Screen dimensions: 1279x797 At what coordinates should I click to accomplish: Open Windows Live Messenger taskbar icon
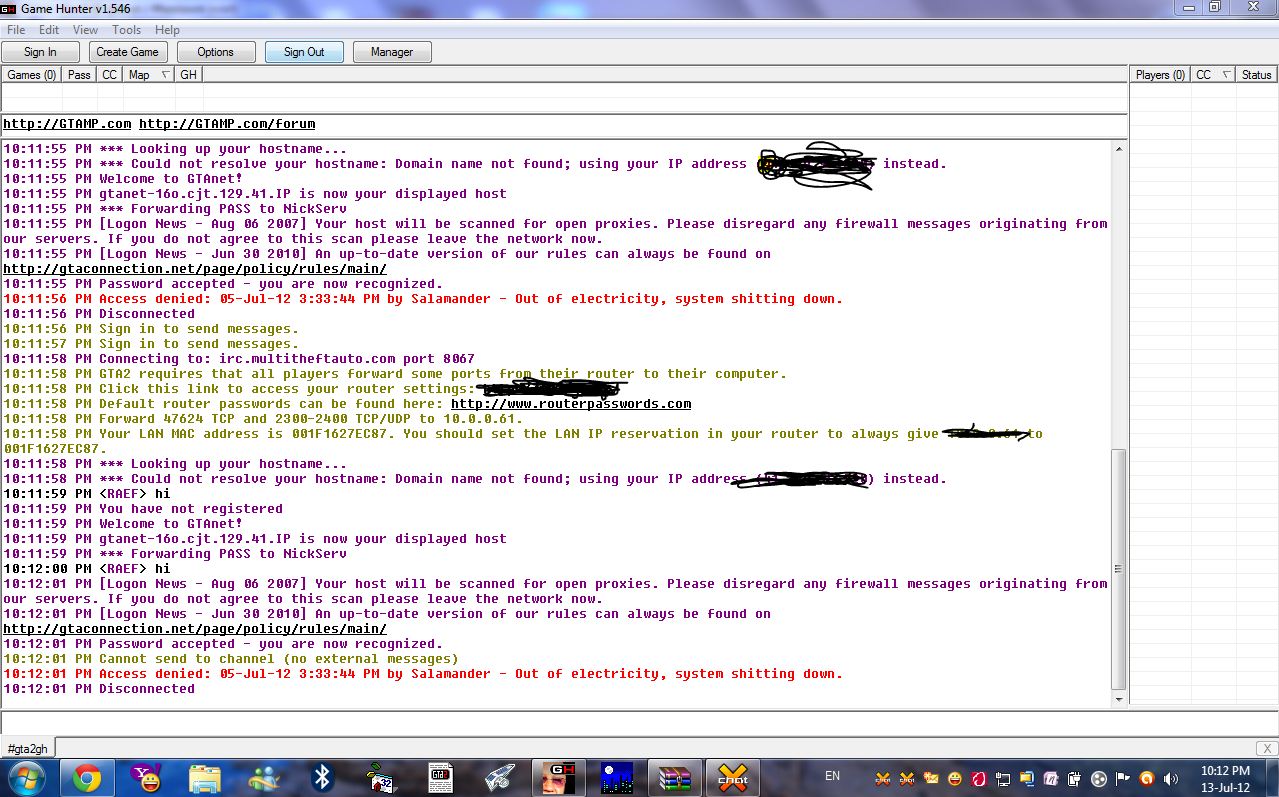(264, 777)
